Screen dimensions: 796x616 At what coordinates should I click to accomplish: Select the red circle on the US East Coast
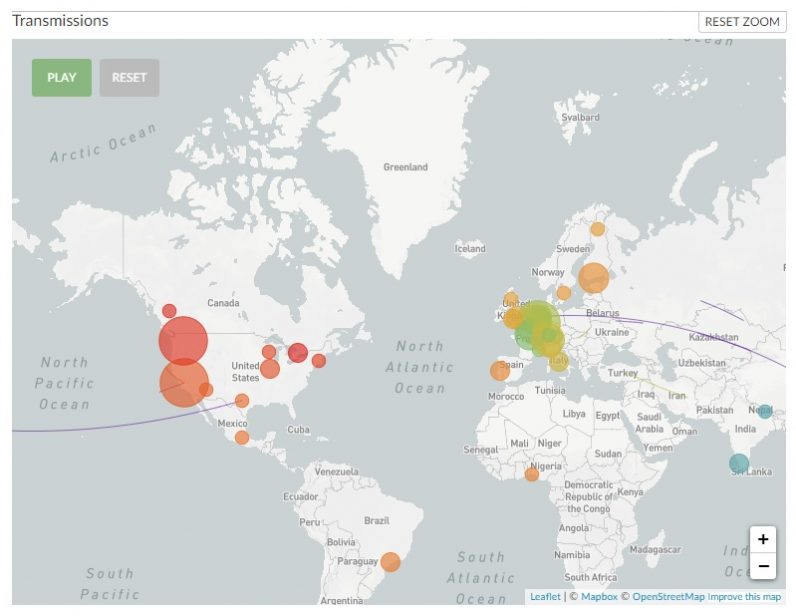coord(319,361)
